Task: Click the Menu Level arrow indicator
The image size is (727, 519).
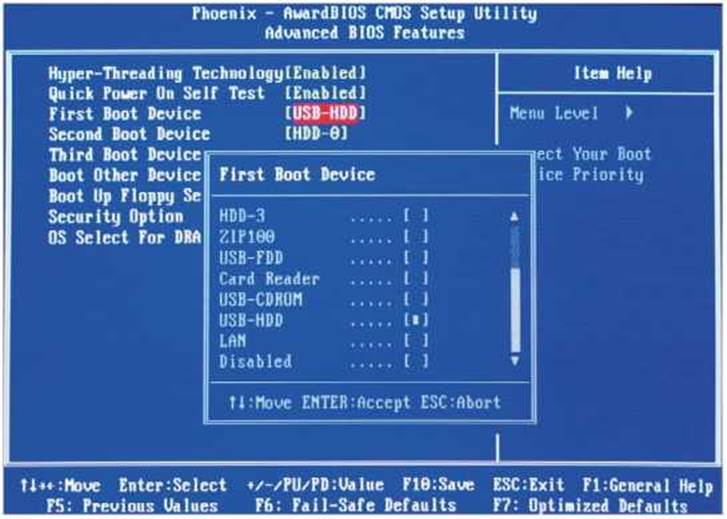Action: pyautogui.click(x=629, y=113)
